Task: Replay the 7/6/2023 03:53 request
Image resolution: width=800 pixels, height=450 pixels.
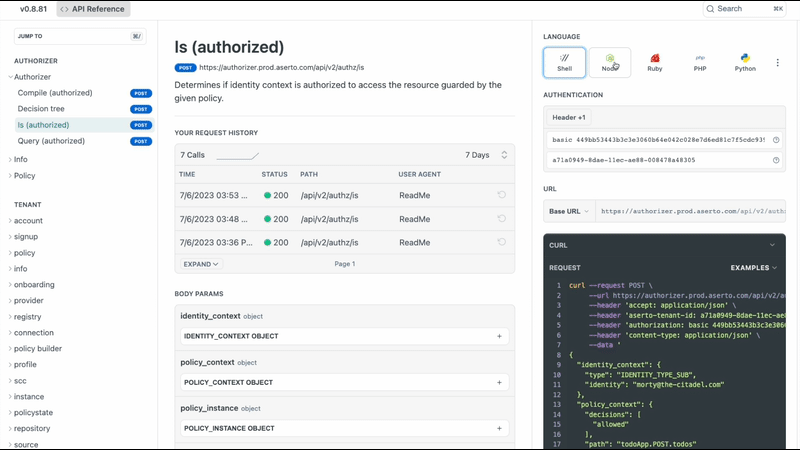Action: point(502,195)
